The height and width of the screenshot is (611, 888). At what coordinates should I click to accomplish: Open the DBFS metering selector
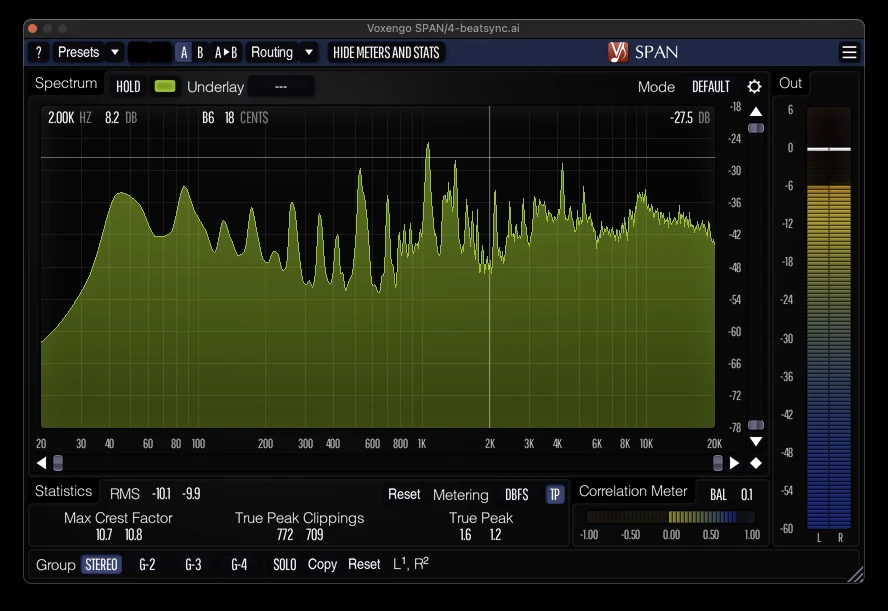(x=516, y=495)
